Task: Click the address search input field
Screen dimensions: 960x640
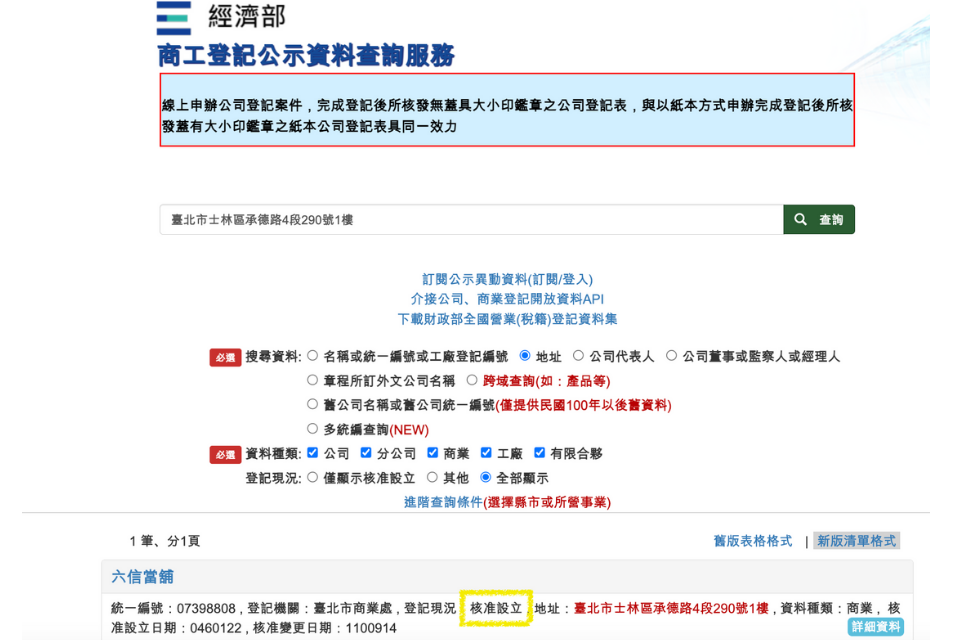Action: click(470, 220)
